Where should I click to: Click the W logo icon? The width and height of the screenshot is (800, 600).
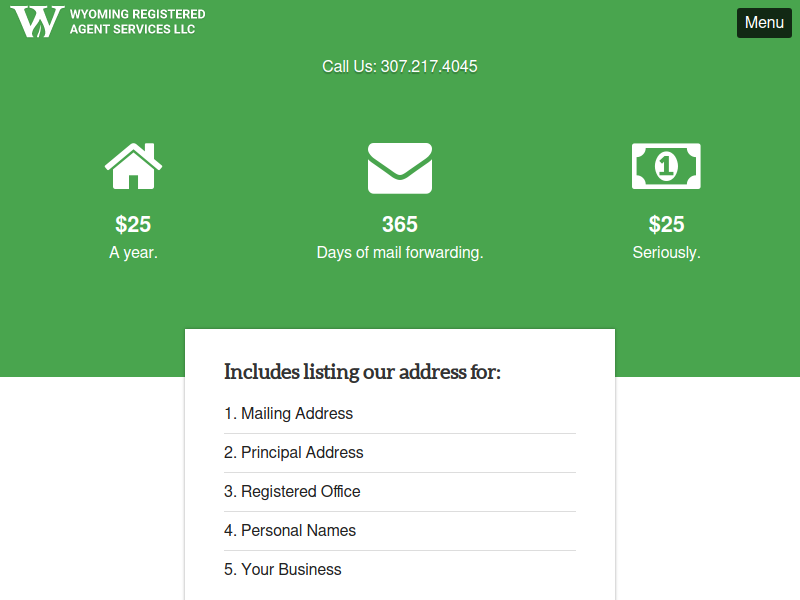pyautogui.click(x=37, y=22)
